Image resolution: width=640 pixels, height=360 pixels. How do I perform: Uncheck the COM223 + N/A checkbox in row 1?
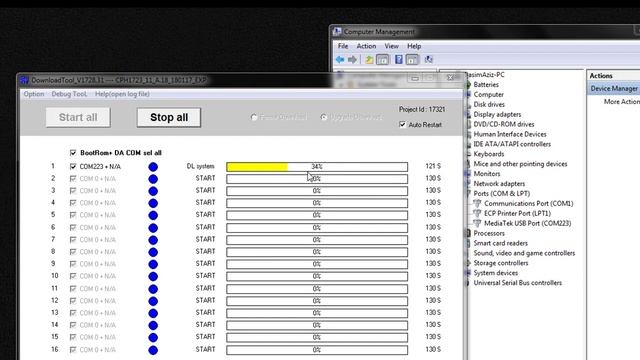73,167
